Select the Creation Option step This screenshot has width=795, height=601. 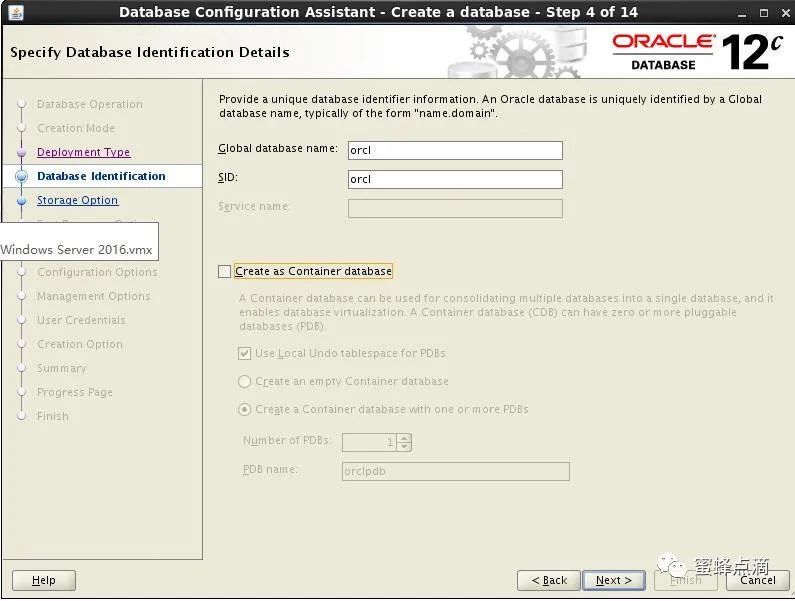[x=80, y=344]
